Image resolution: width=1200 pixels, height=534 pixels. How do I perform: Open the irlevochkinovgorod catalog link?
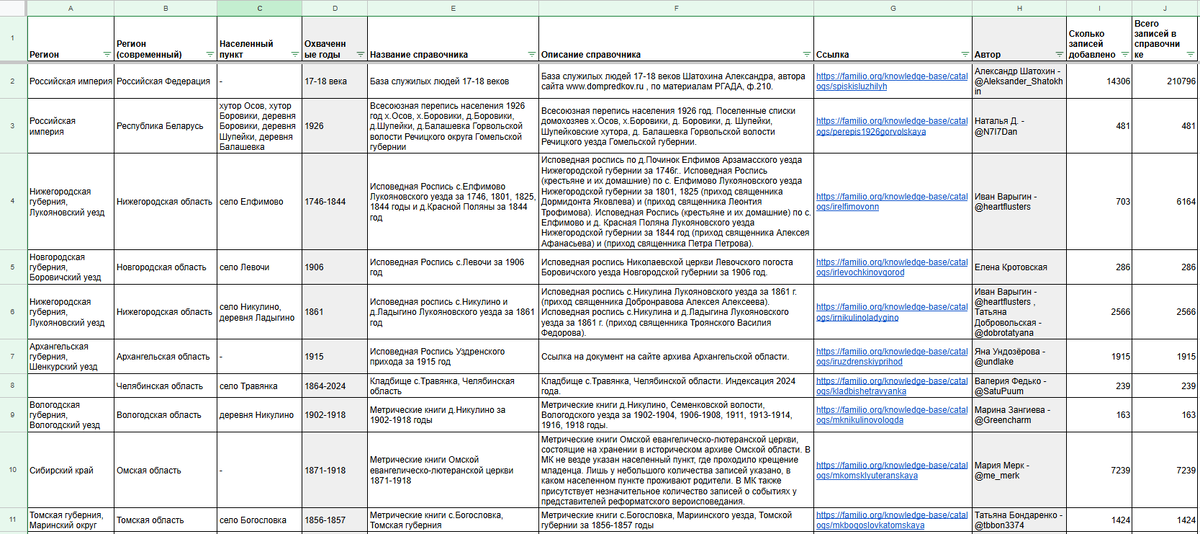[x=892, y=267]
